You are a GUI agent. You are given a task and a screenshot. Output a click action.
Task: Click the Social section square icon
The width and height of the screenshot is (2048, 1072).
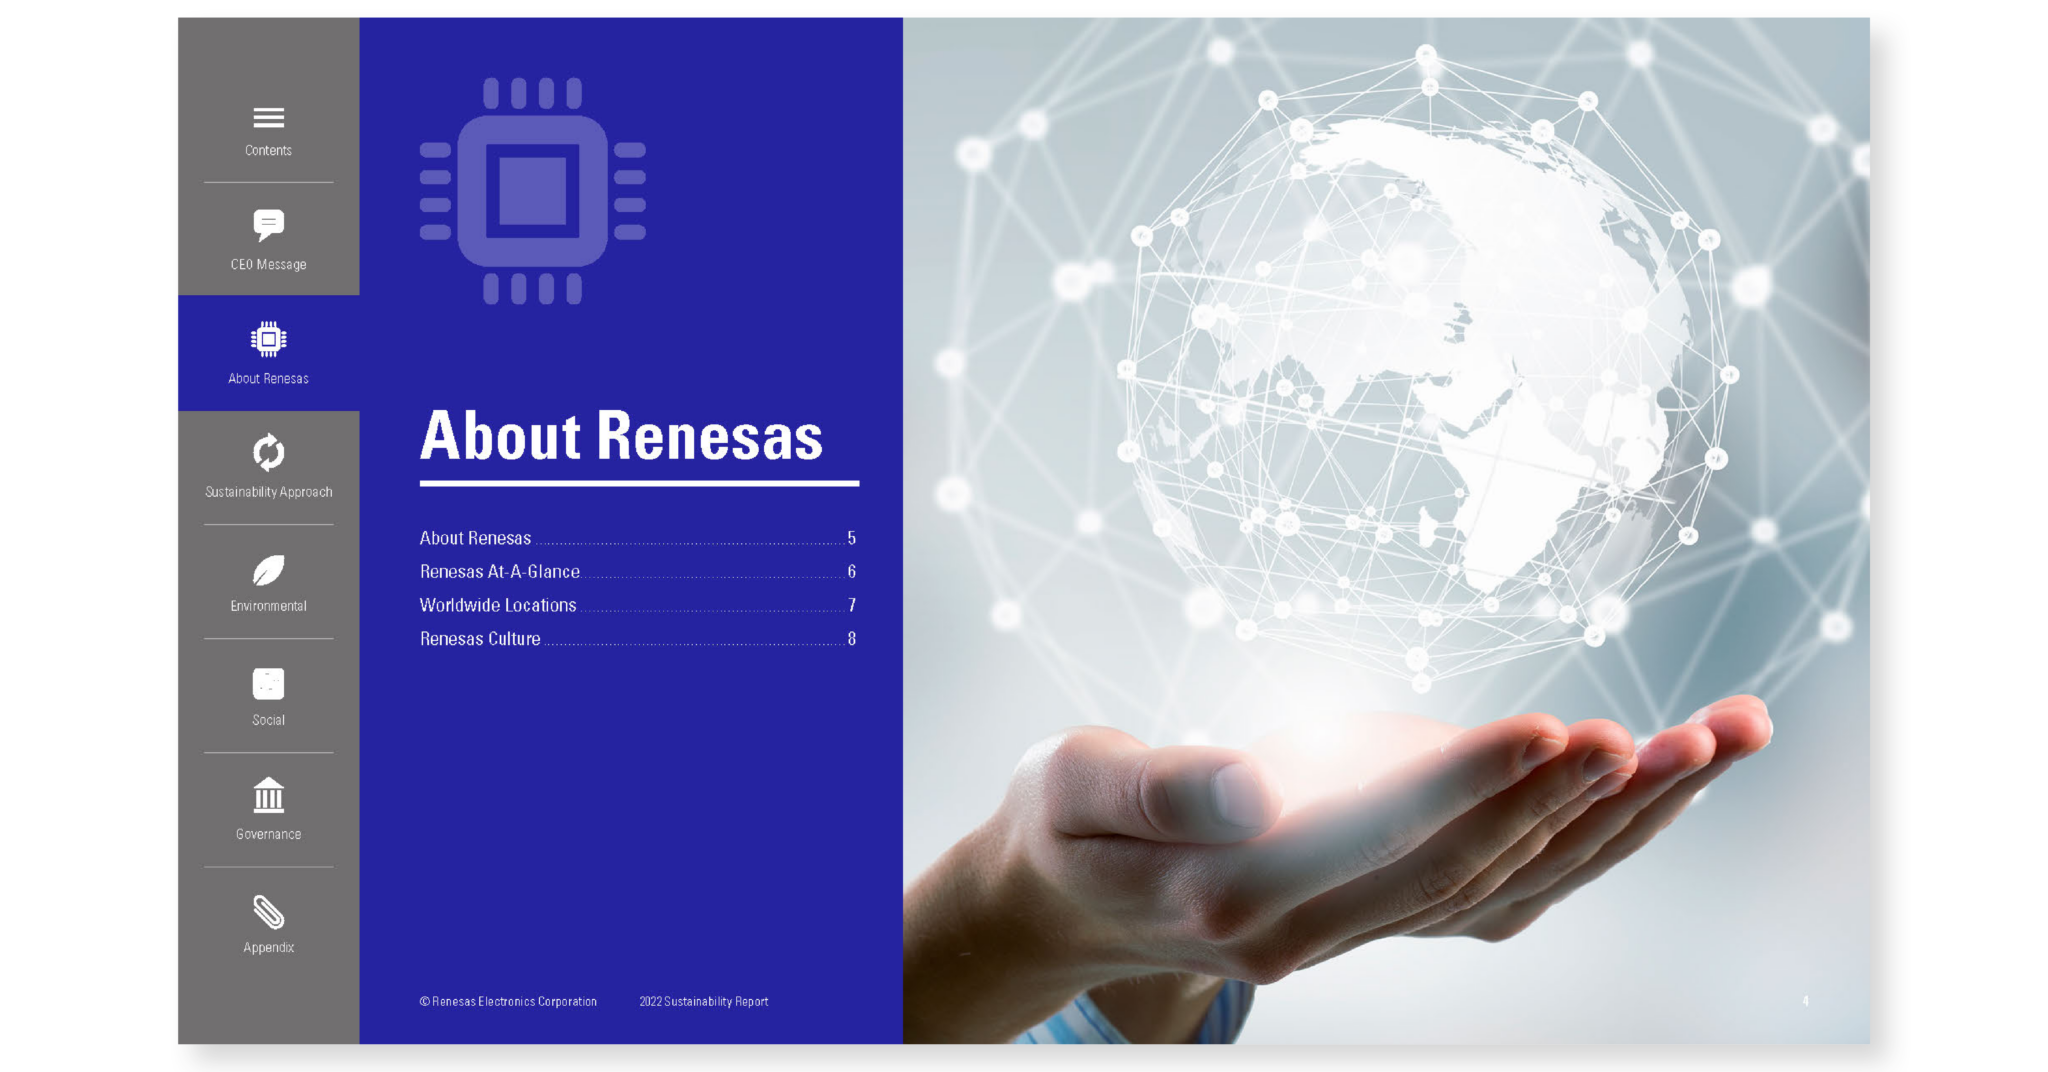coord(268,684)
